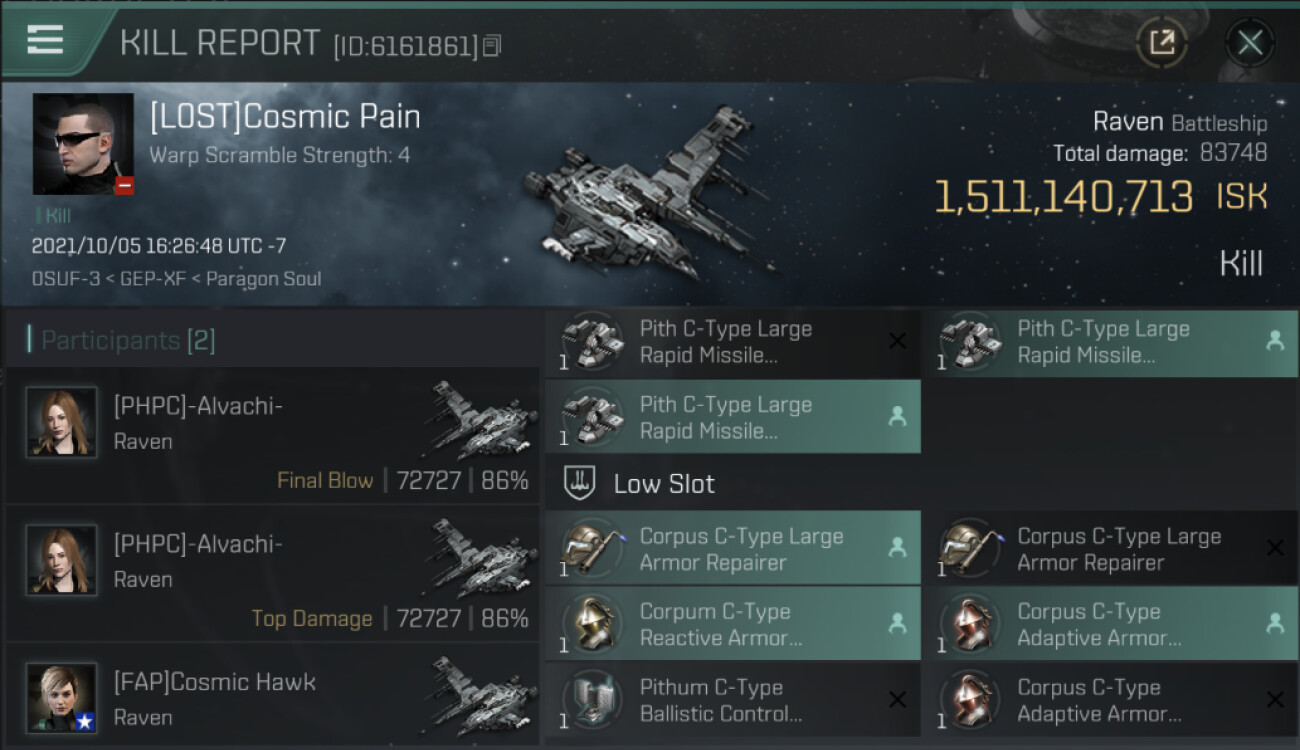Screen dimensions: 1300x750
Task: Click the Low Slot shield icon
Action: click(x=580, y=484)
